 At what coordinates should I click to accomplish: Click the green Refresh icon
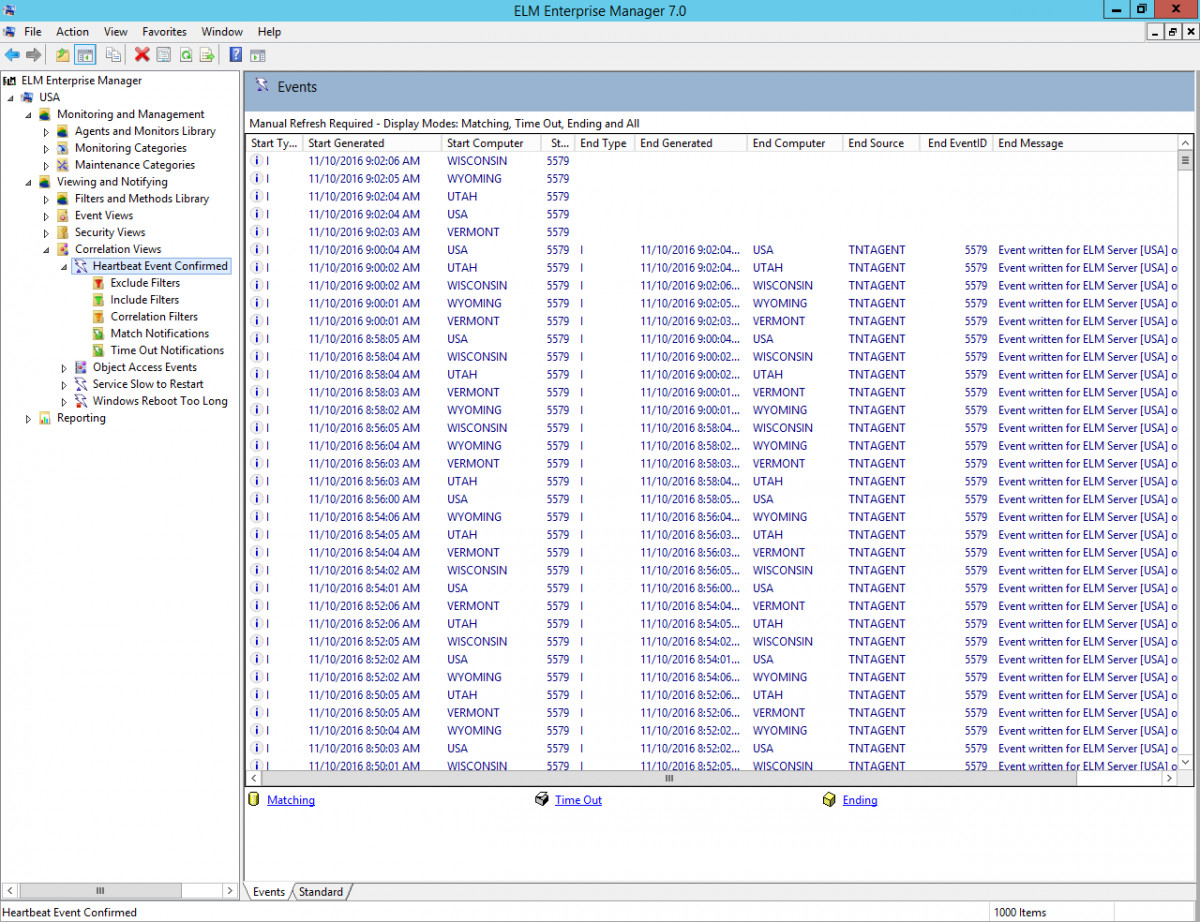(186, 55)
